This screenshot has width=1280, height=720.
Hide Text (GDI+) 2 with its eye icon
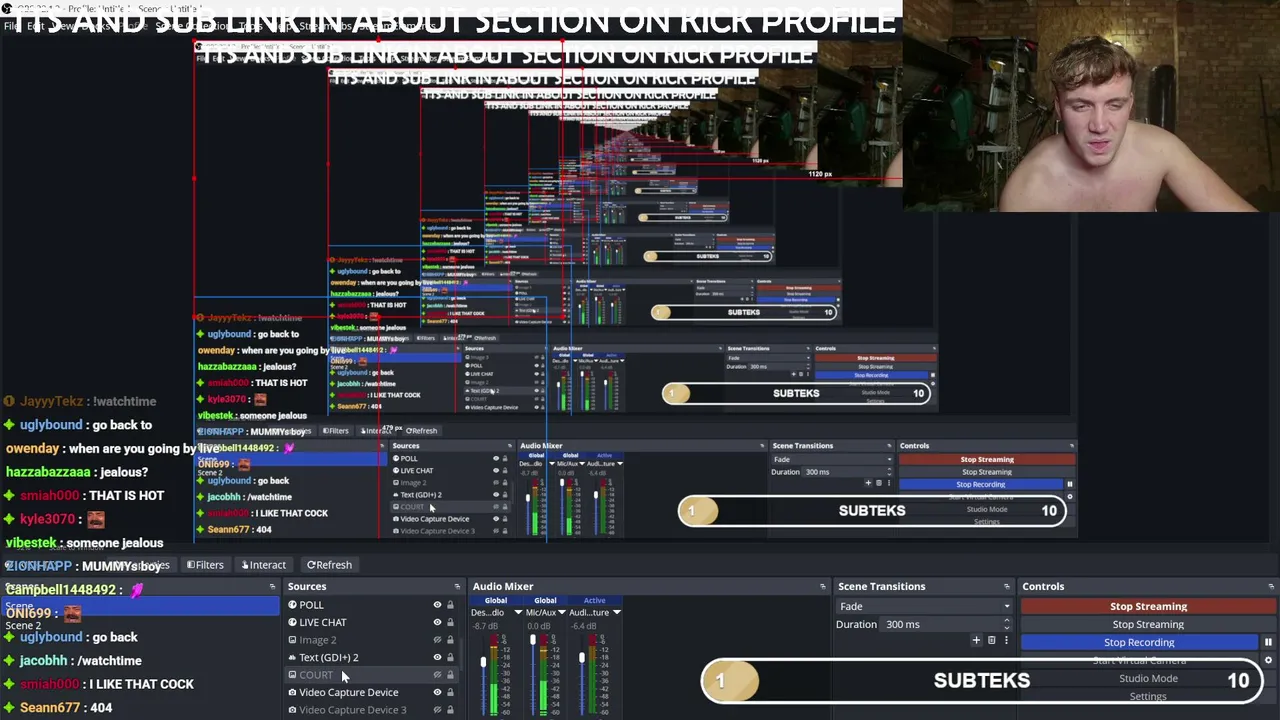pos(437,657)
